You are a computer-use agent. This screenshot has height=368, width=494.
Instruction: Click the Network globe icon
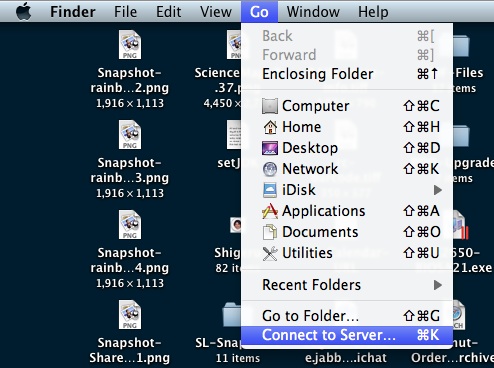click(270, 169)
